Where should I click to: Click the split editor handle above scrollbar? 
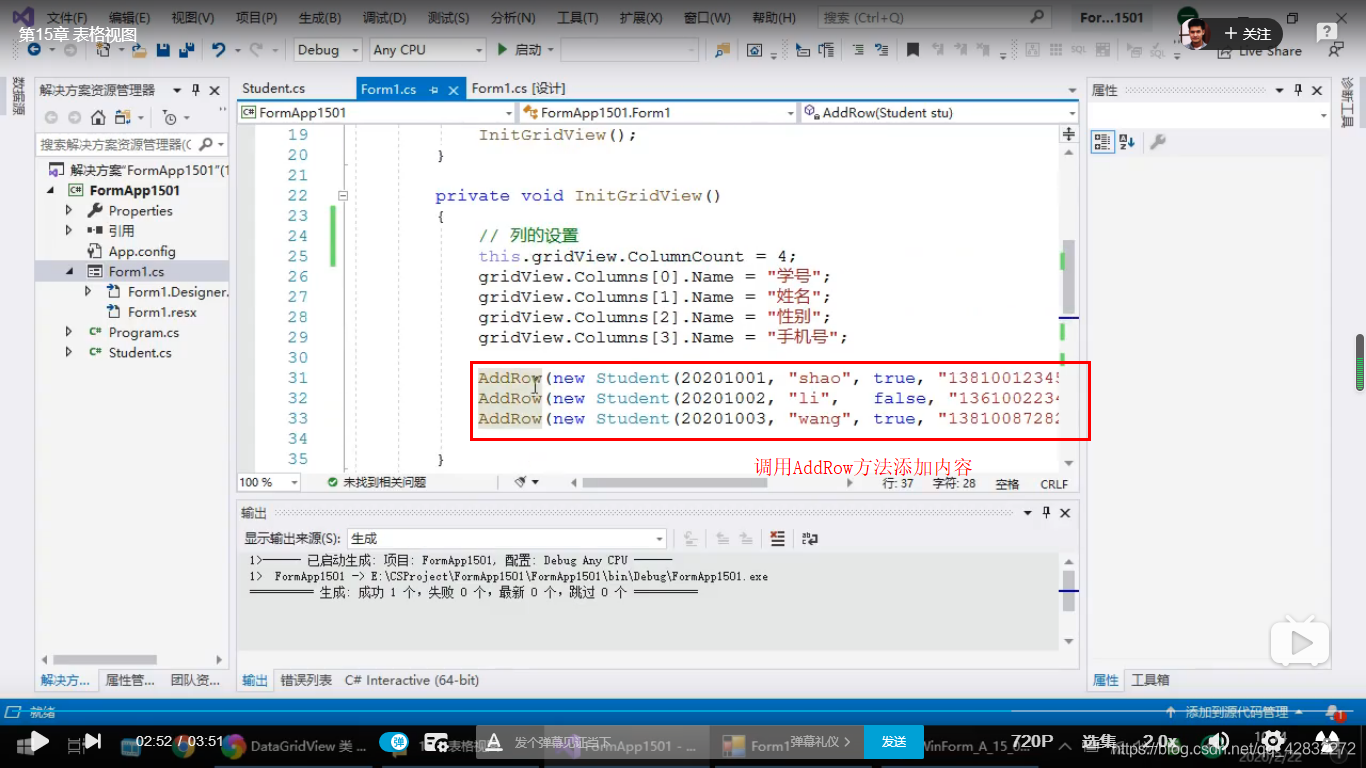[x=1069, y=134]
